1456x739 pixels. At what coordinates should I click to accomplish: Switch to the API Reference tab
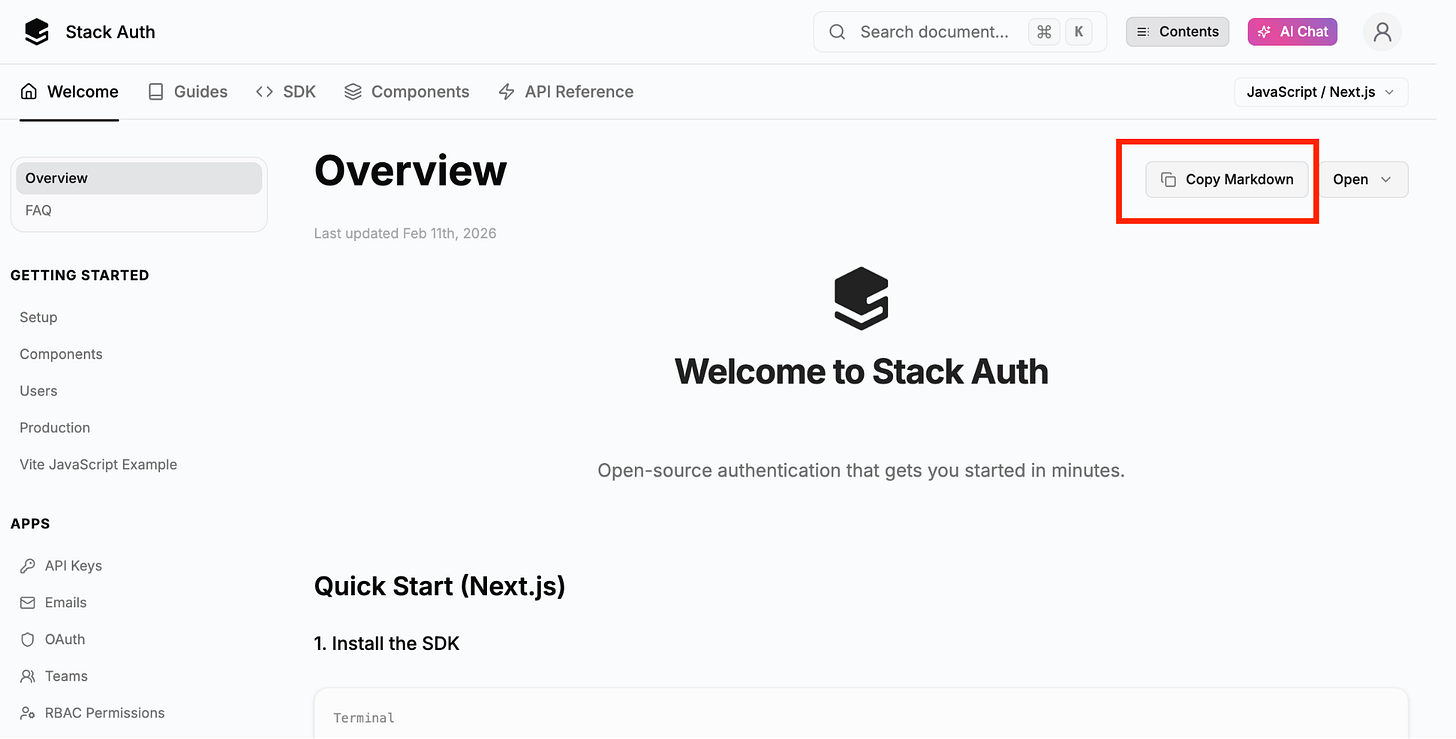click(566, 92)
